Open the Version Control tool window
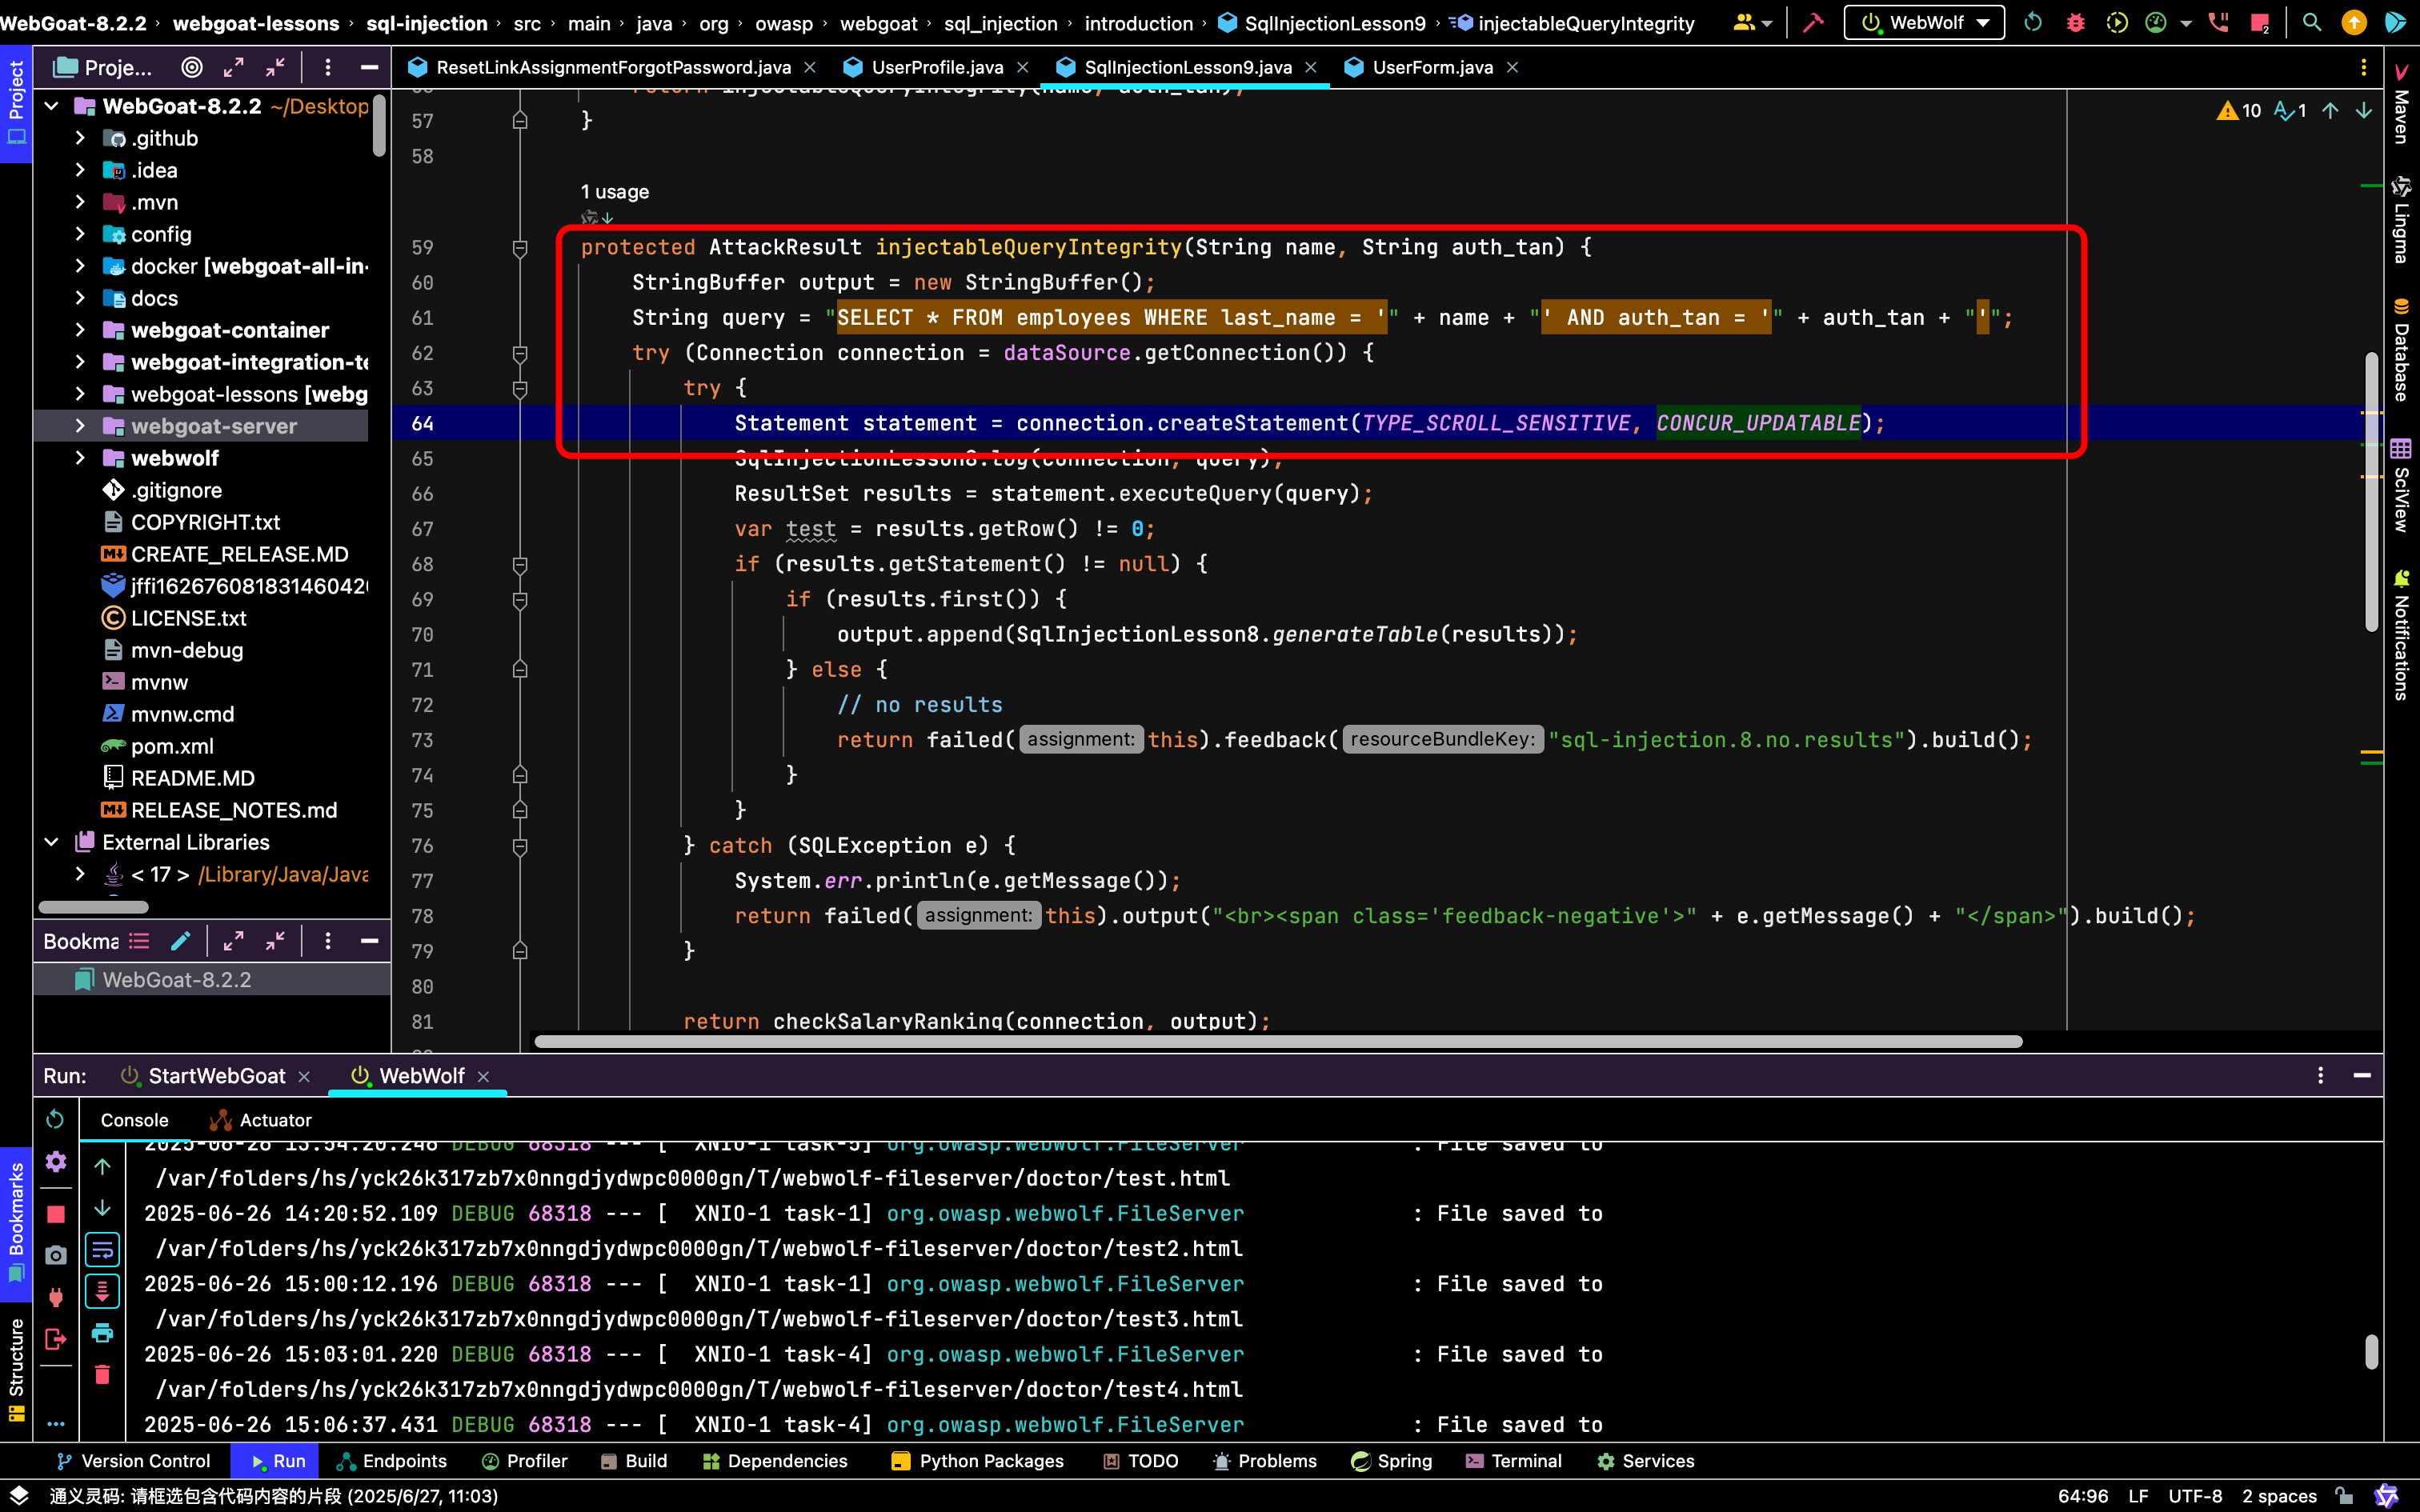Screen dimensions: 2420x1512 (133, 1461)
